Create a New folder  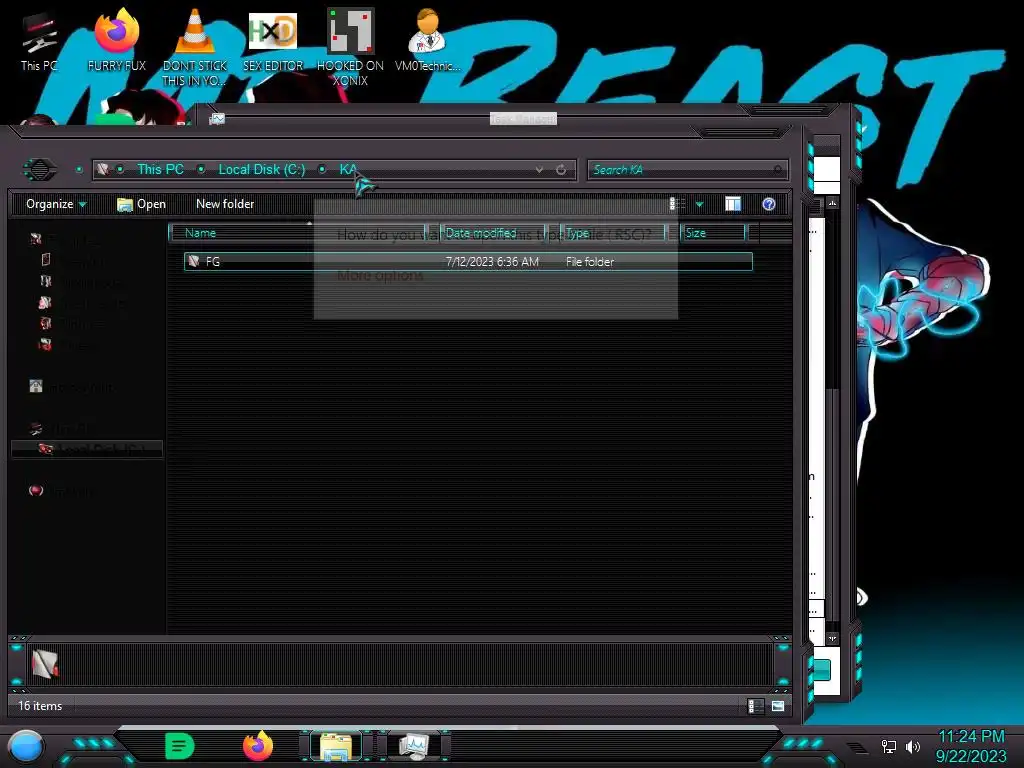tap(225, 204)
